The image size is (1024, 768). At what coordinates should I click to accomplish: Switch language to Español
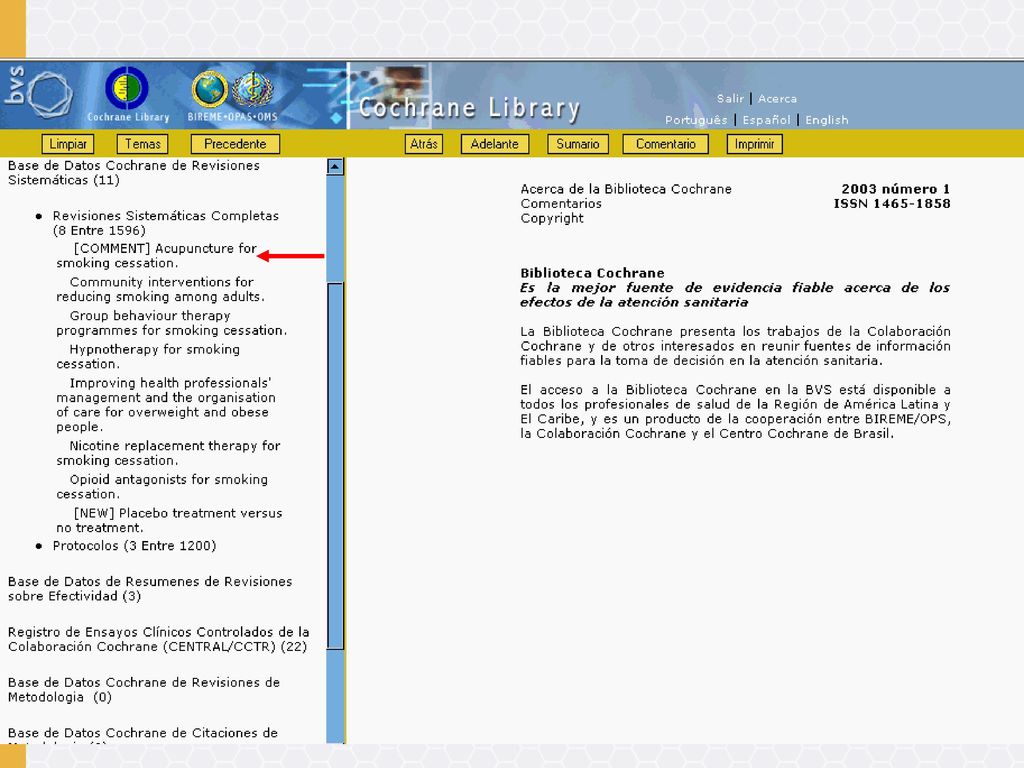click(766, 120)
